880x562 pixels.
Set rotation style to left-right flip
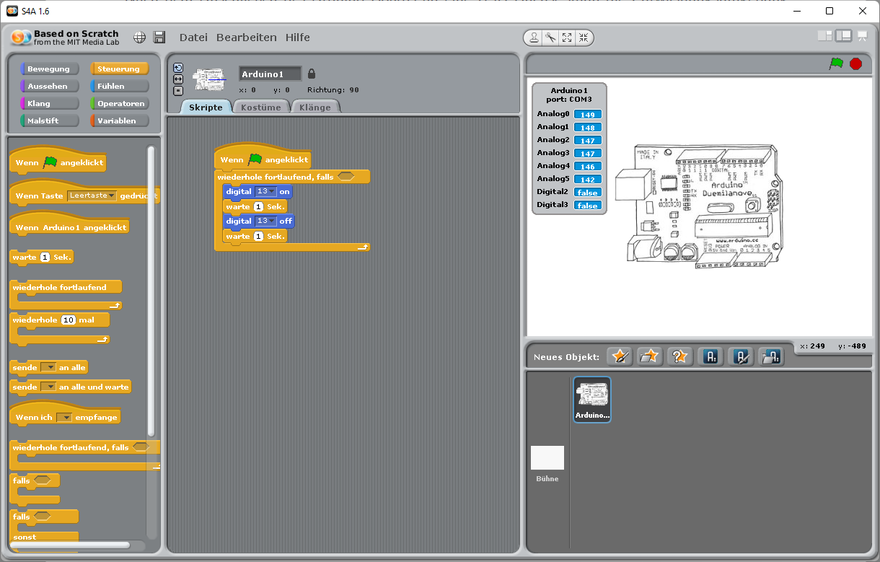(x=178, y=79)
